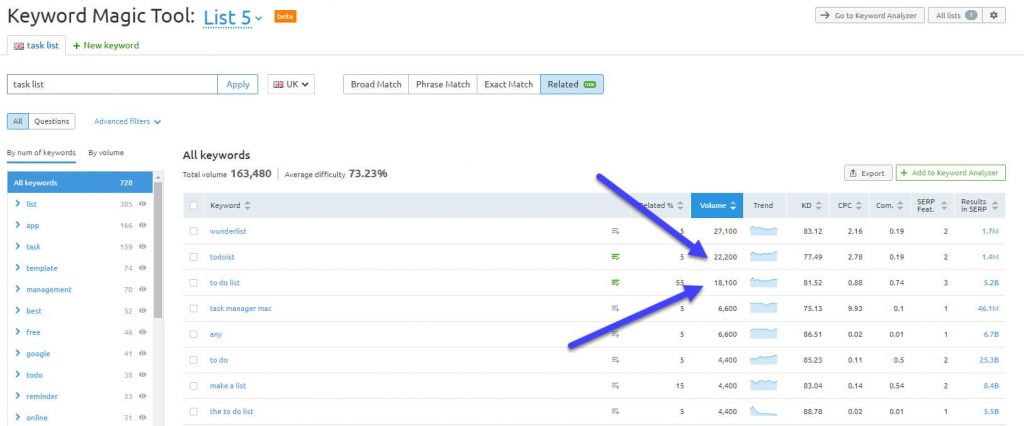The image size is (1024, 426).
Task: Toggle eye icon for task group
Action: point(142,246)
